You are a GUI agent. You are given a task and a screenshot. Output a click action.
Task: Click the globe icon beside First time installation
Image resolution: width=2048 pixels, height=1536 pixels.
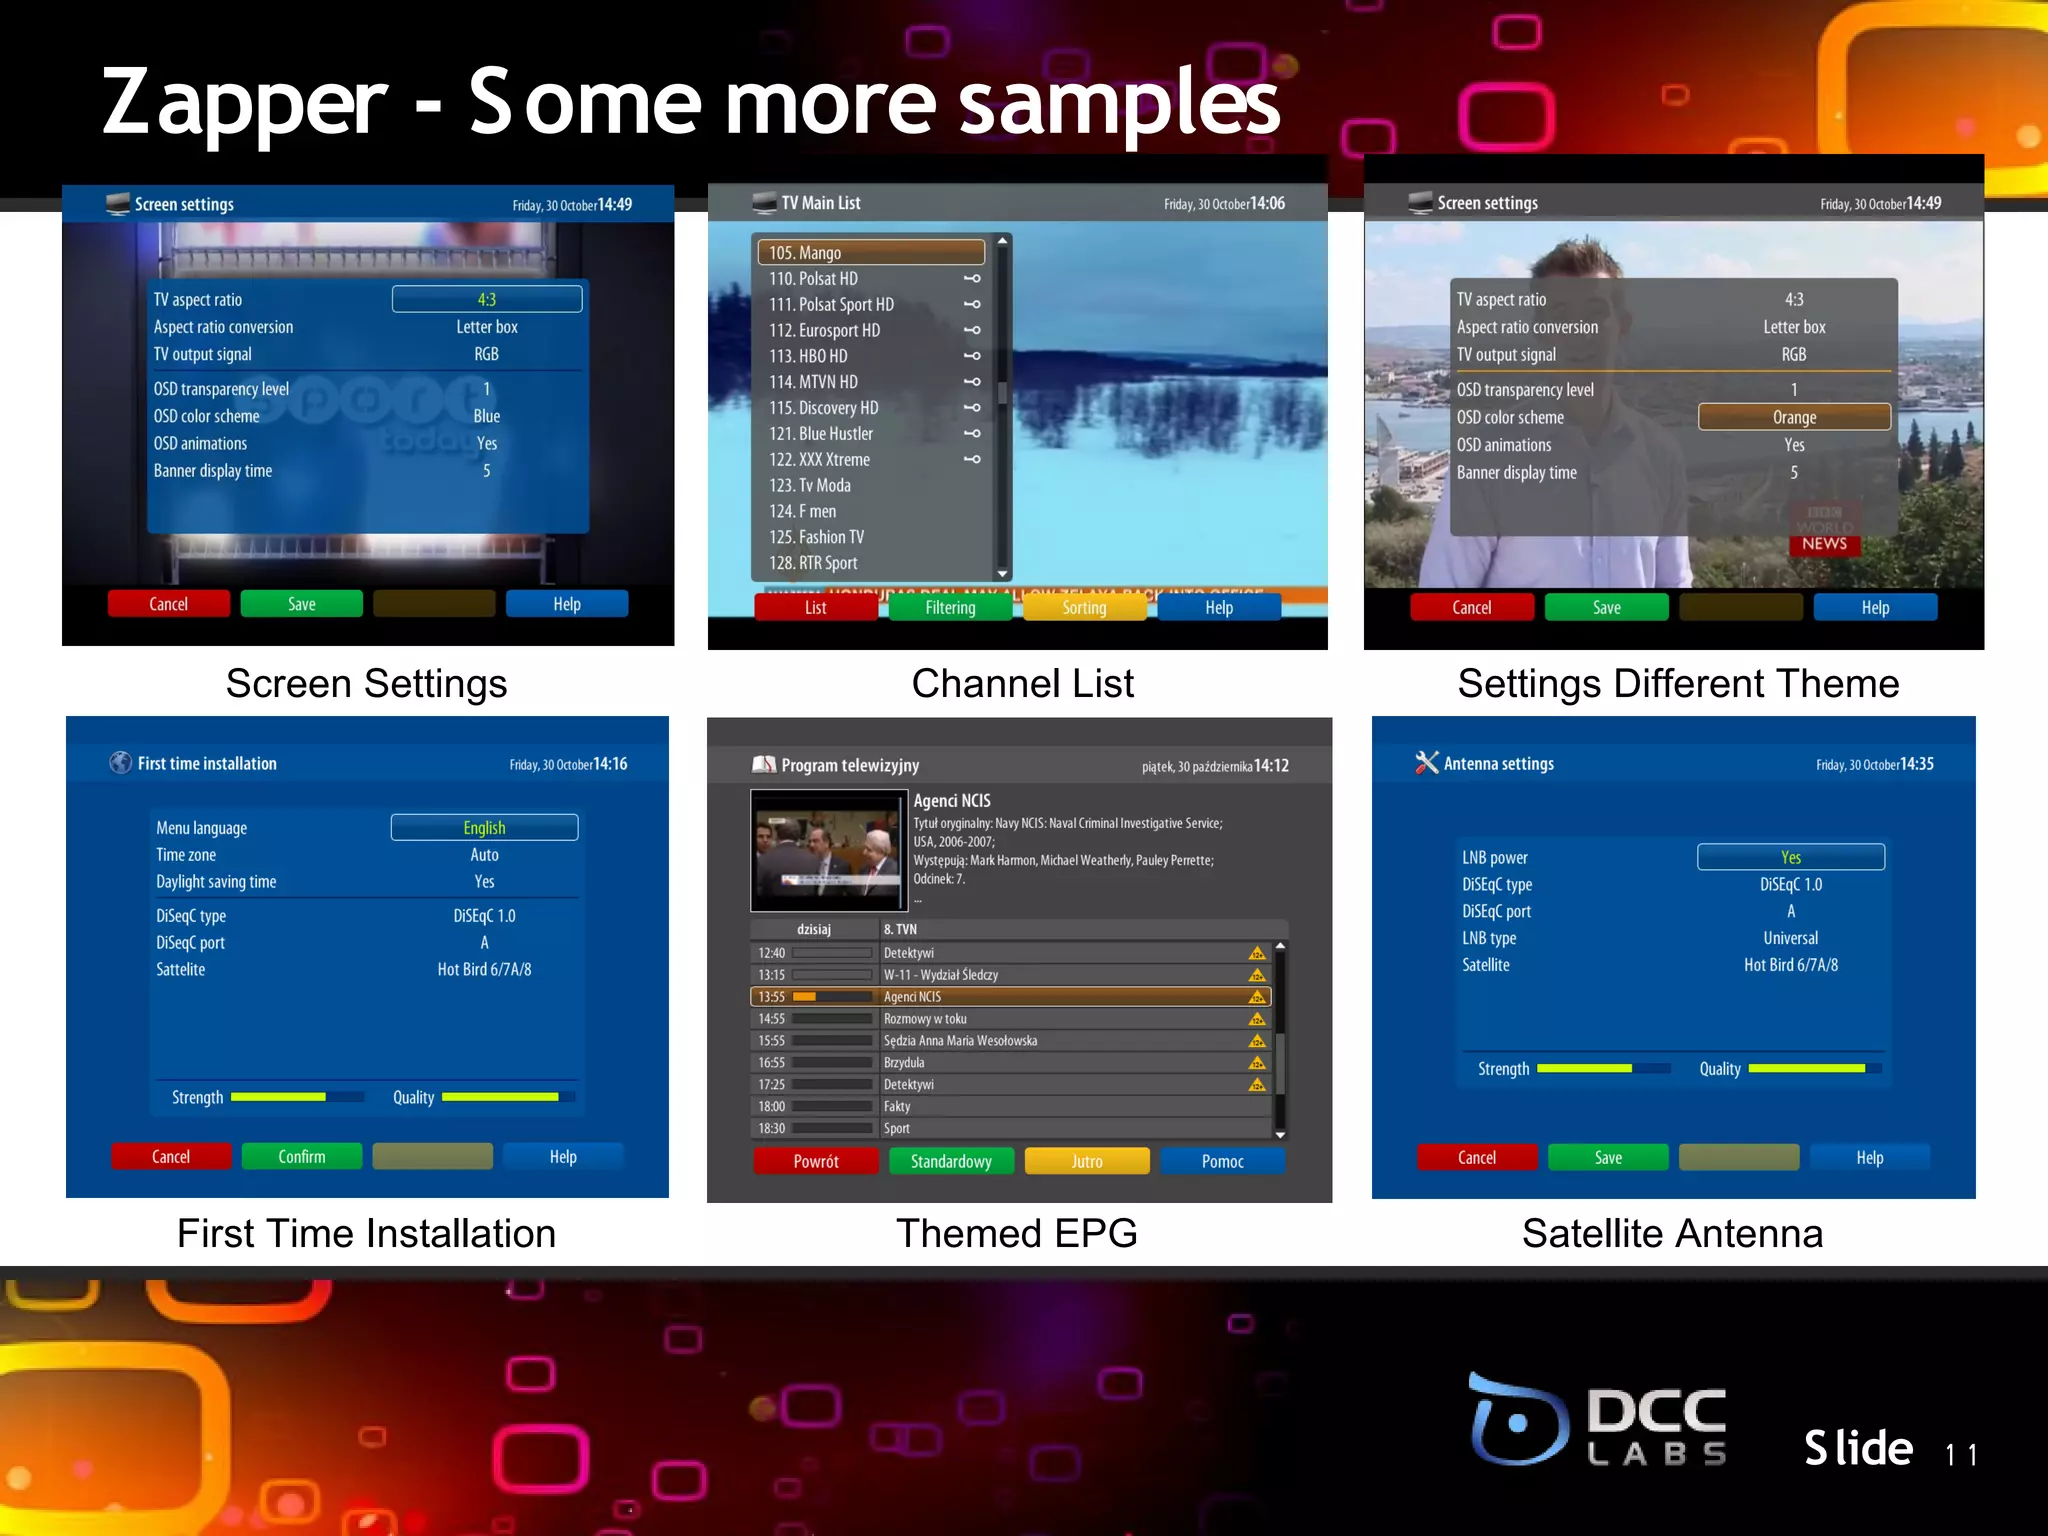[x=120, y=763]
